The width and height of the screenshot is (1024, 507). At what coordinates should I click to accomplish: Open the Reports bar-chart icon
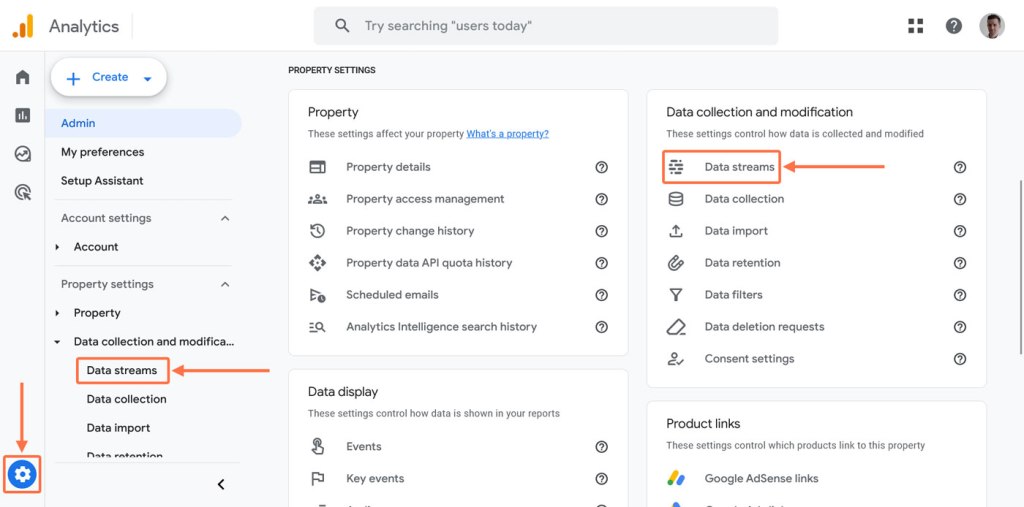22,116
